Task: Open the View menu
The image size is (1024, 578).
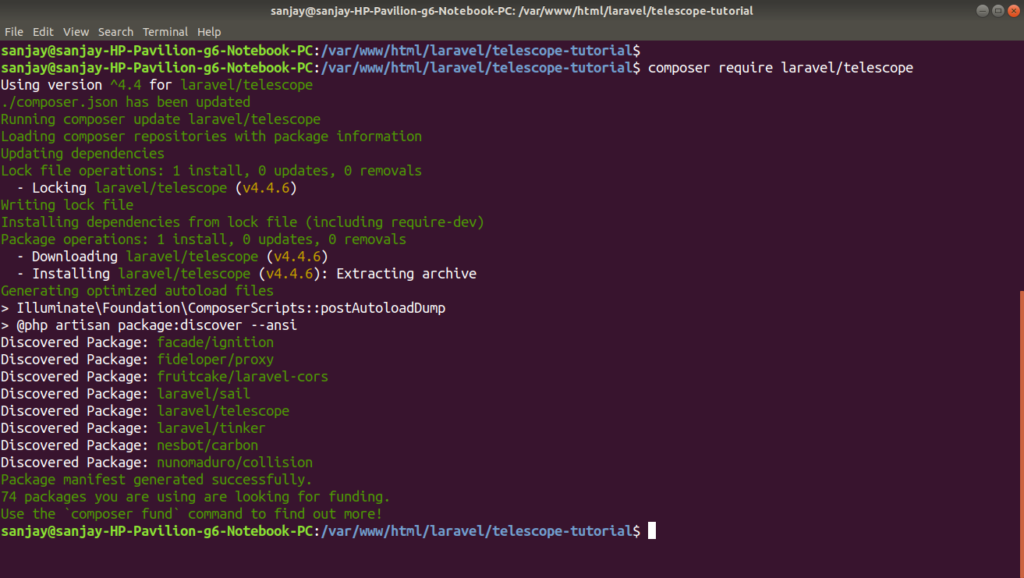Action: click(x=76, y=31)
